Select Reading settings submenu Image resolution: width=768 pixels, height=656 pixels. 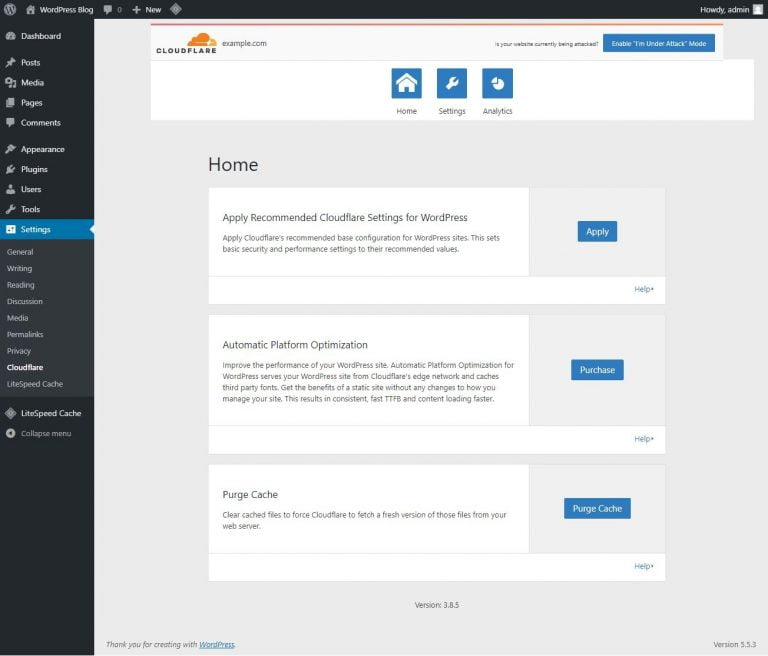[21, 285]
